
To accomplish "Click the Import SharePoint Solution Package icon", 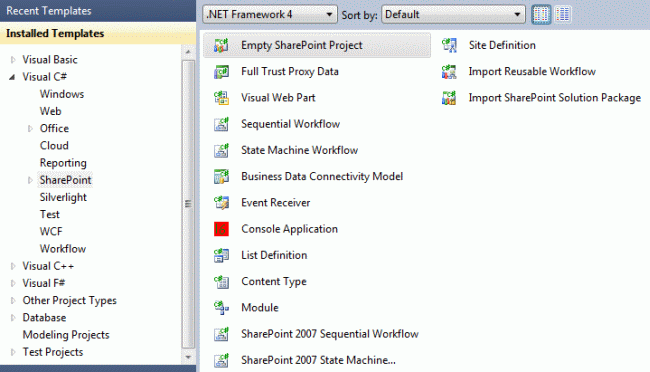I will point(449,97).
